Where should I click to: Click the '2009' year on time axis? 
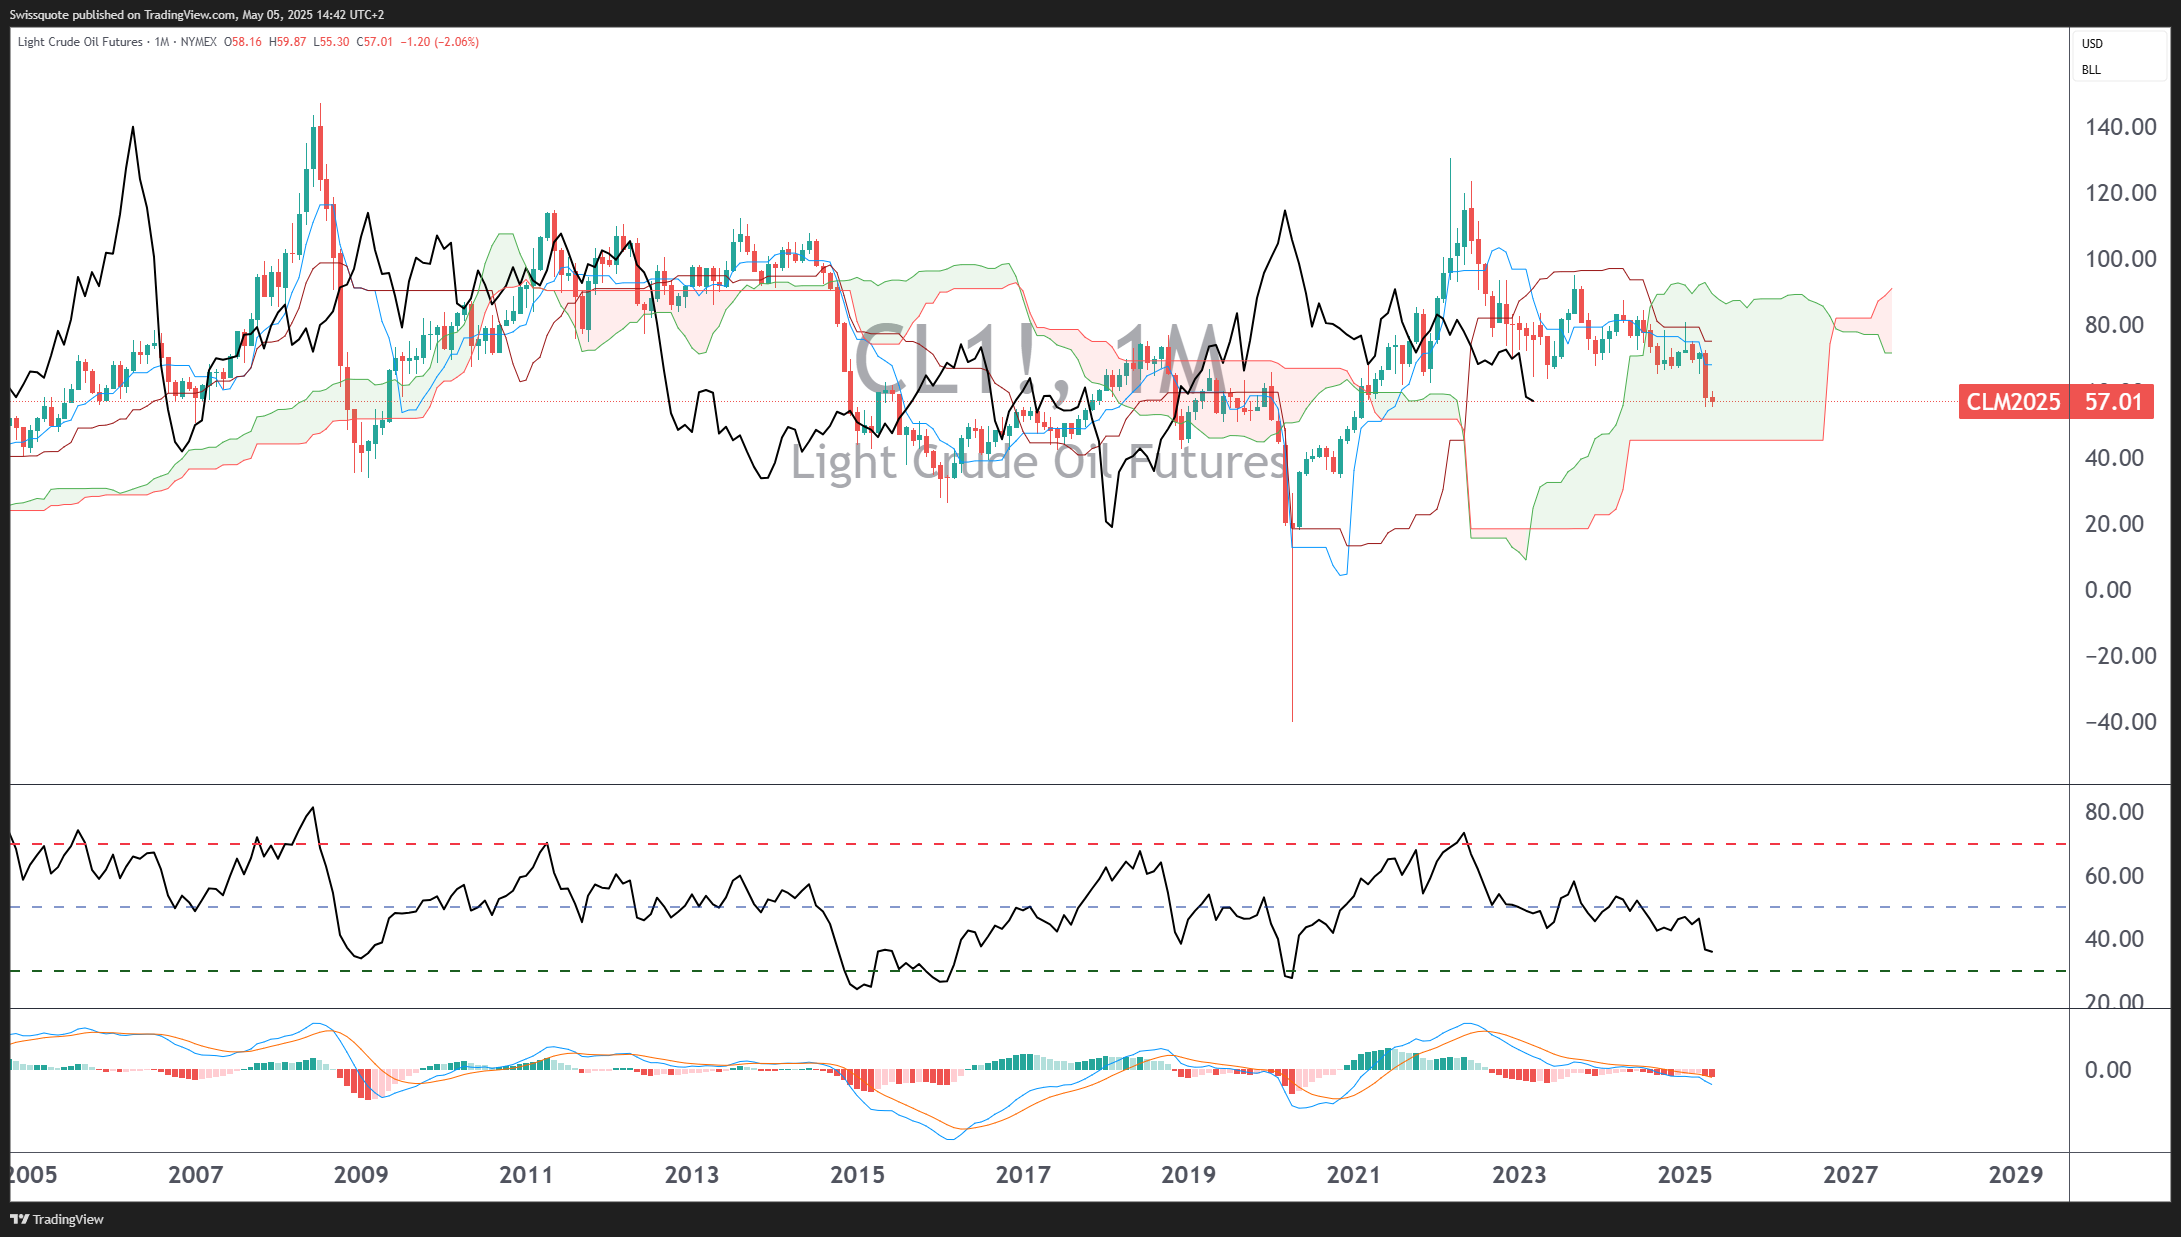tap(361, 1175)
